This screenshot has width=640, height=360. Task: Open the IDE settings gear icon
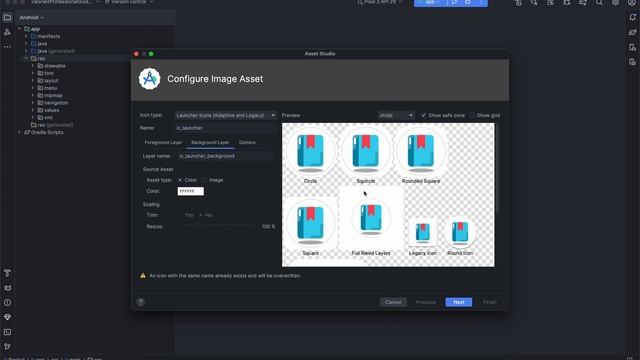[x=615, y=2]
